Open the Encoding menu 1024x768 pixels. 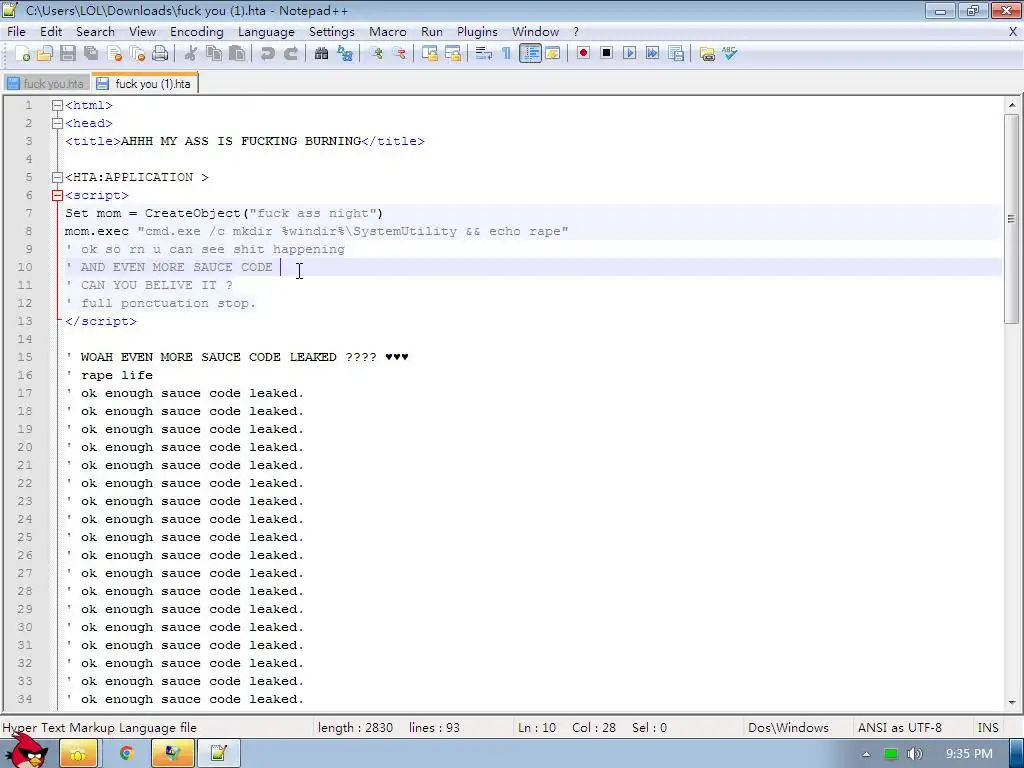coord(197,31)
